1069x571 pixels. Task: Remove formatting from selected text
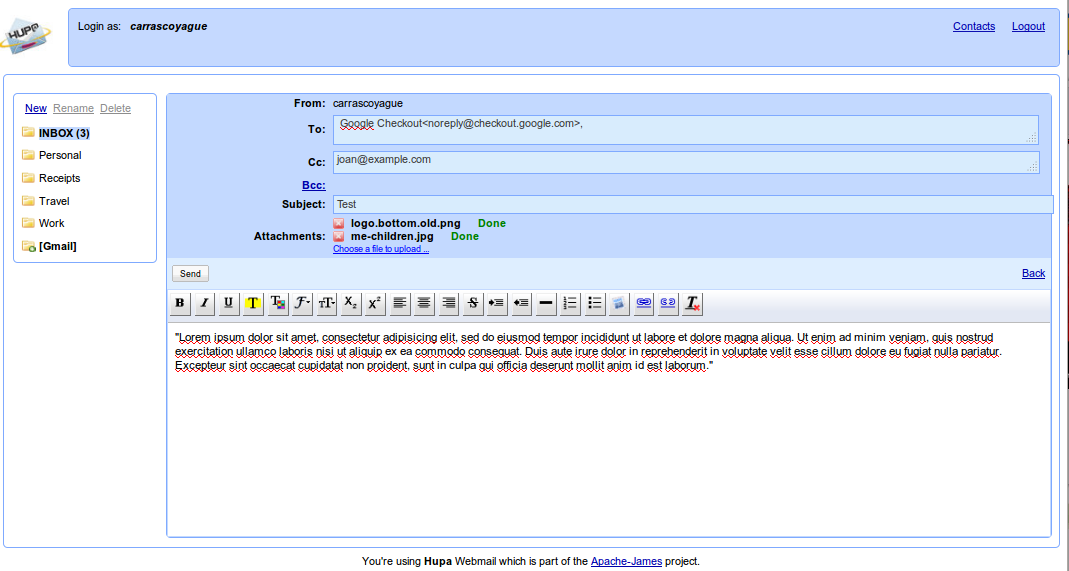693,303
